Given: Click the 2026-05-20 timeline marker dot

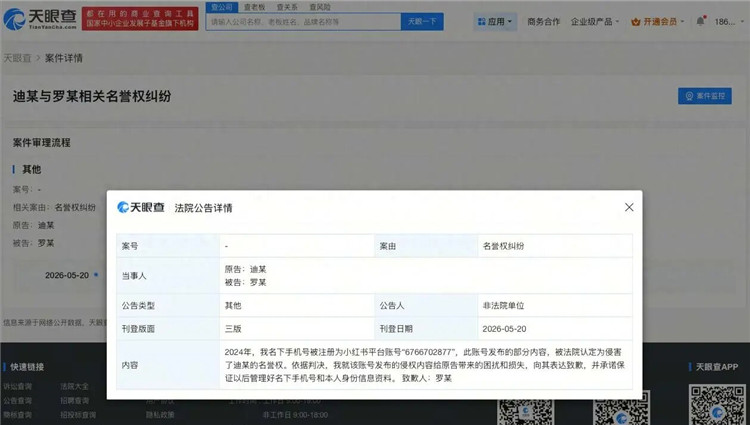Looking at the screenshot, I should pos(96,275).
